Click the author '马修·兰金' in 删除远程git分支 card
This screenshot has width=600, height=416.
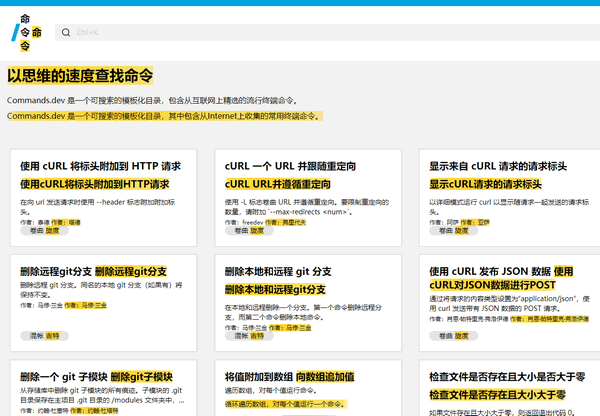click(50, 305)
